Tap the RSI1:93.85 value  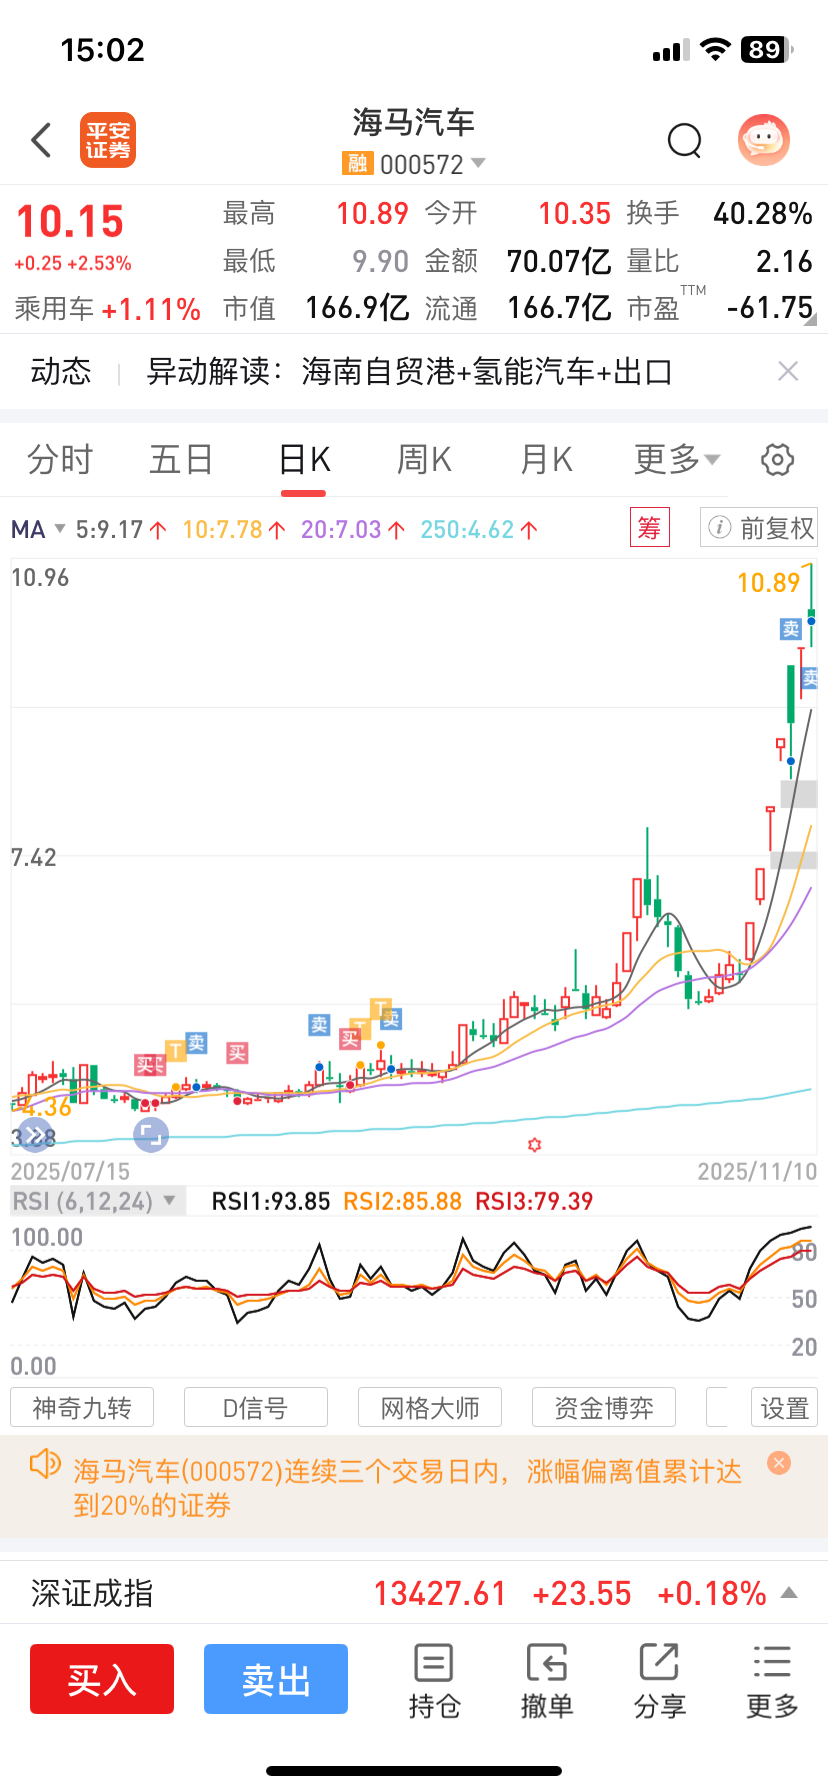[x=271, y=1201]
